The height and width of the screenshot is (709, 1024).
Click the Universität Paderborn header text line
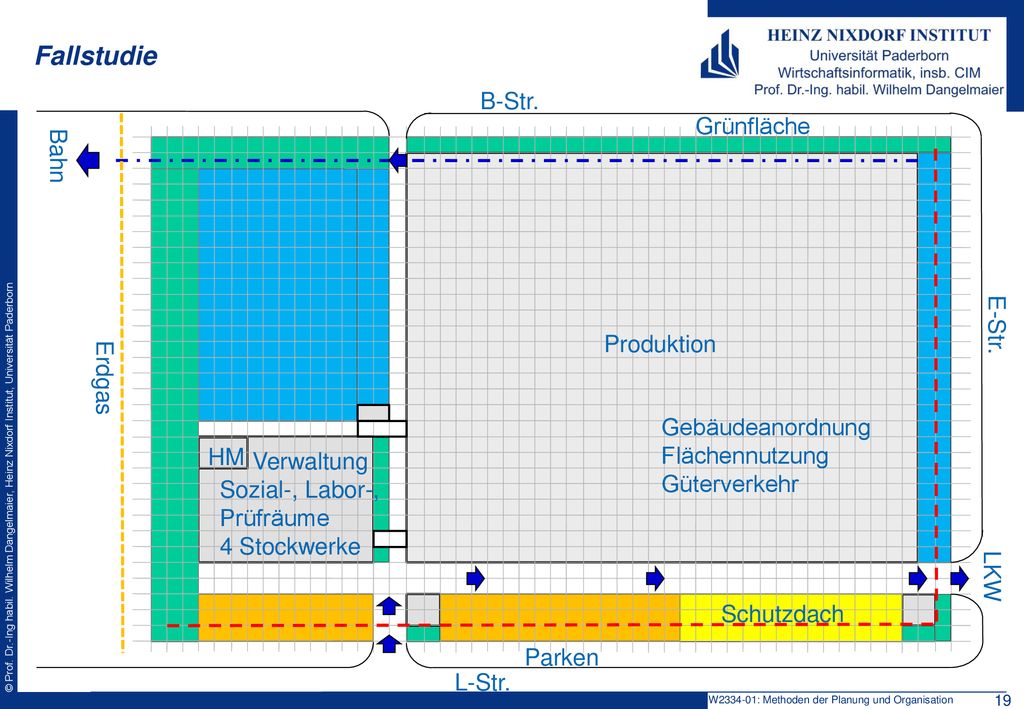(878, 55)
